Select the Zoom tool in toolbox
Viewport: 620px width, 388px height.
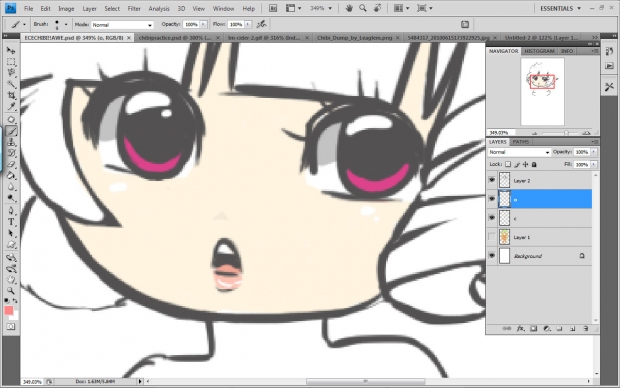(x=11, y=291)
